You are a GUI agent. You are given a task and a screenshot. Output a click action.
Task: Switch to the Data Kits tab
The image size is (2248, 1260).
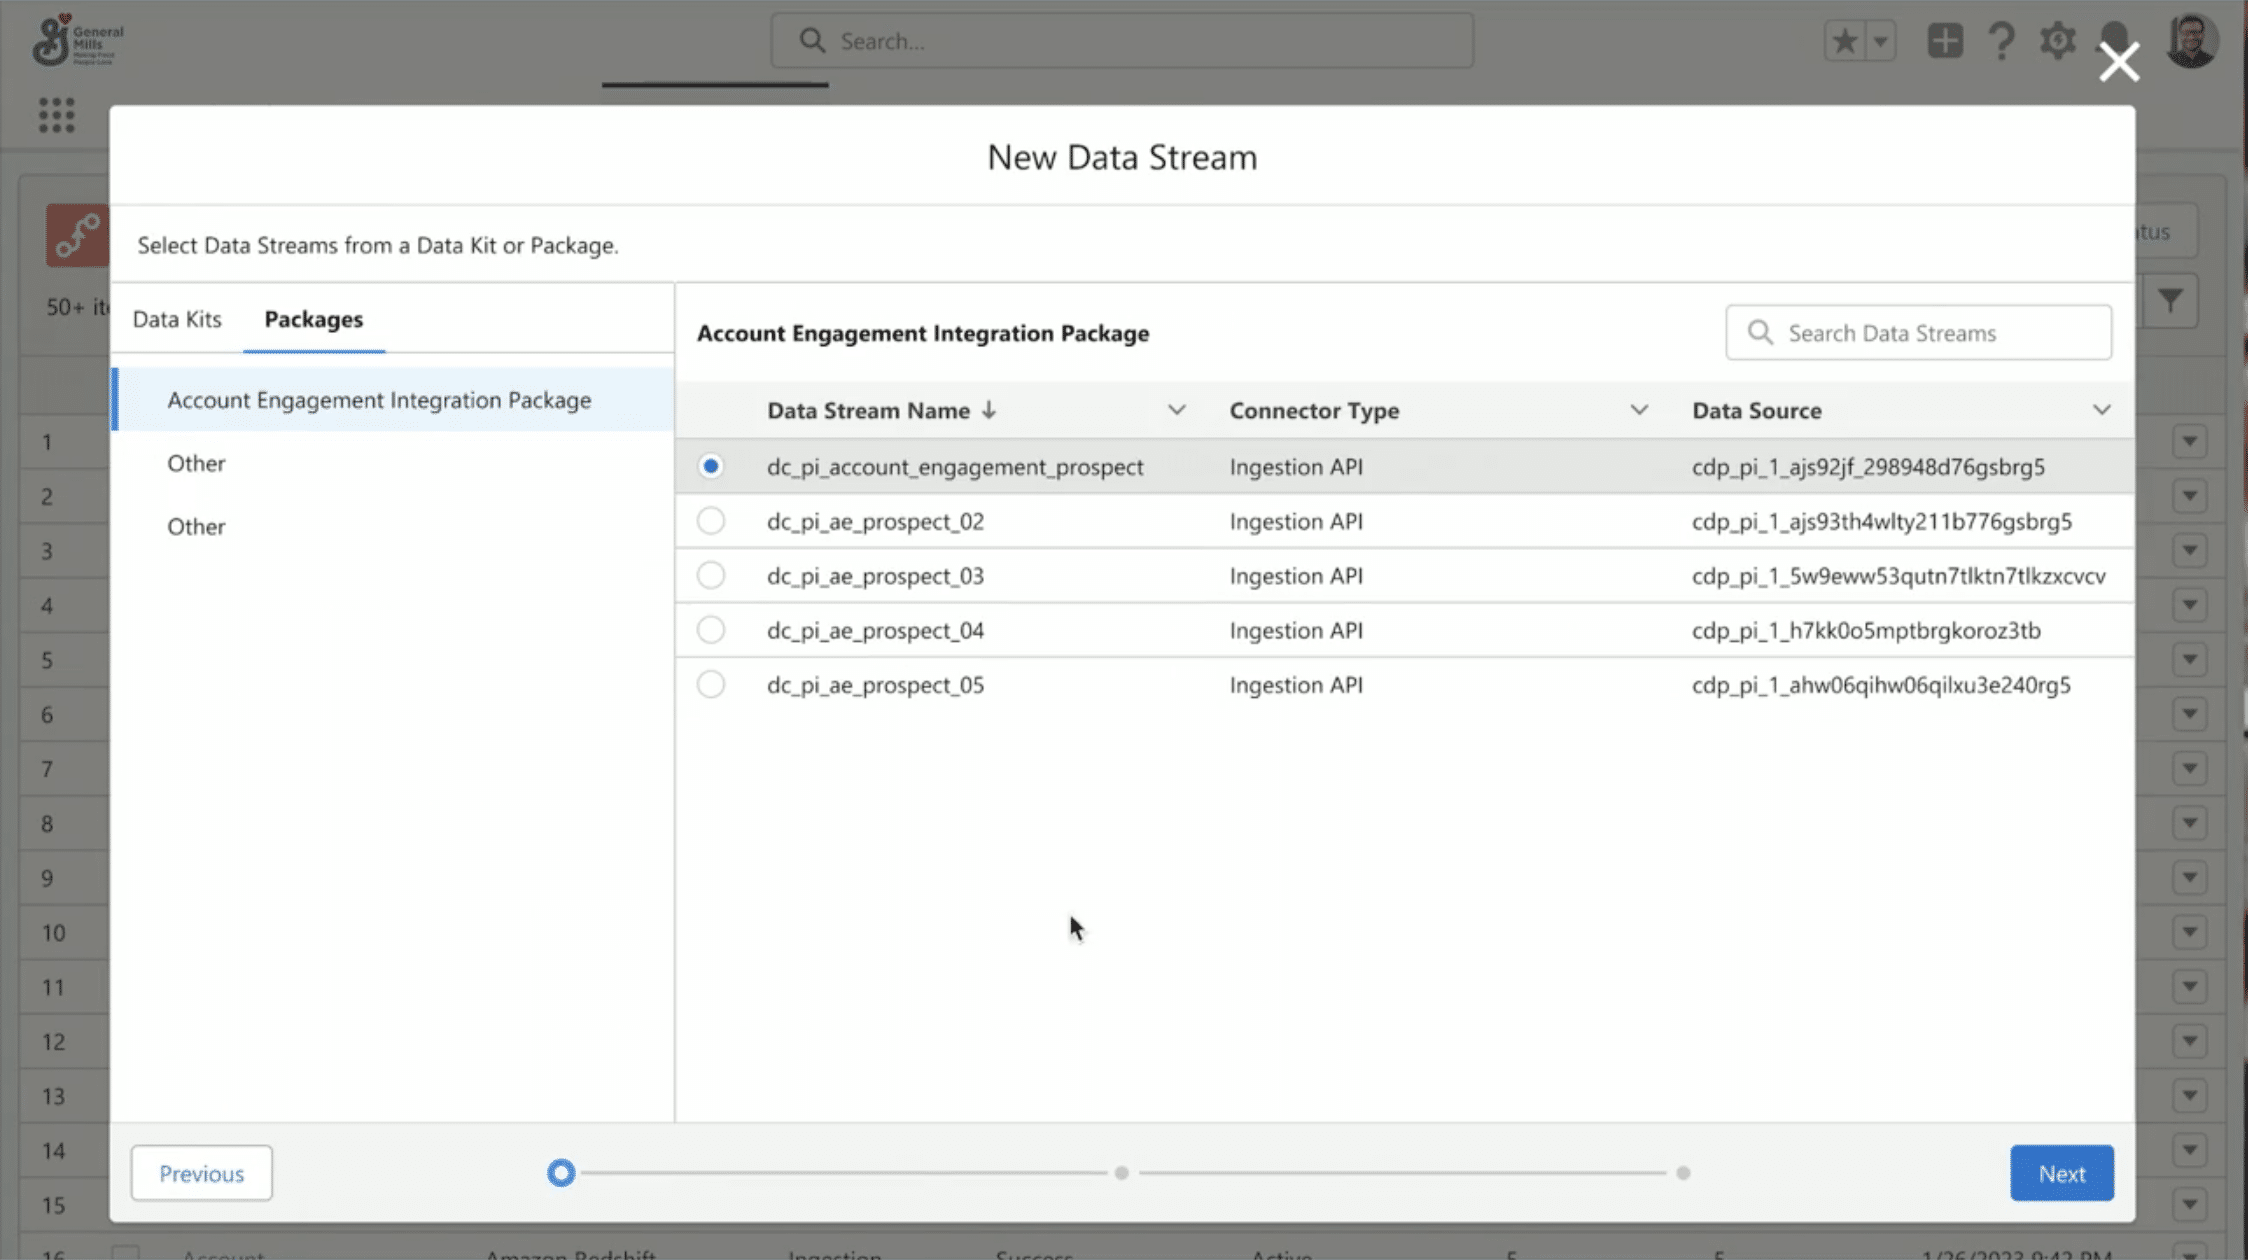[177, 319]
